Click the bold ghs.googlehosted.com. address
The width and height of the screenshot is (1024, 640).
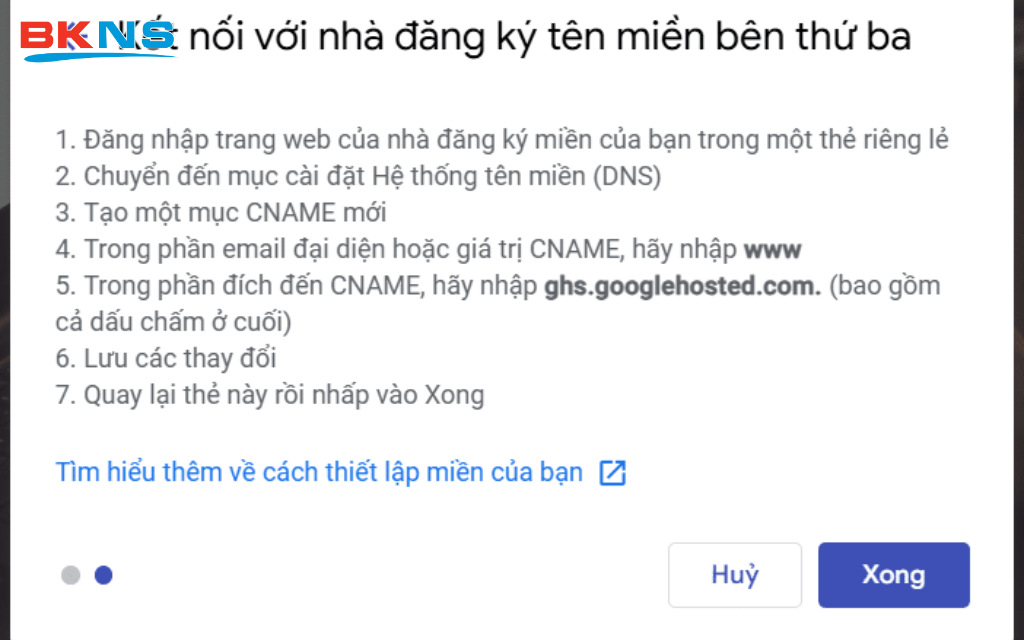(682, 286)
